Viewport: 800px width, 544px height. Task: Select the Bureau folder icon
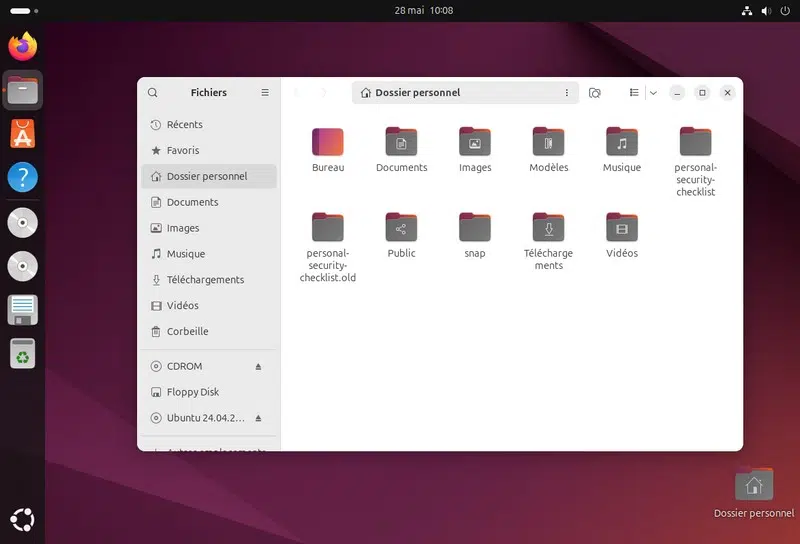click(328, 143)
